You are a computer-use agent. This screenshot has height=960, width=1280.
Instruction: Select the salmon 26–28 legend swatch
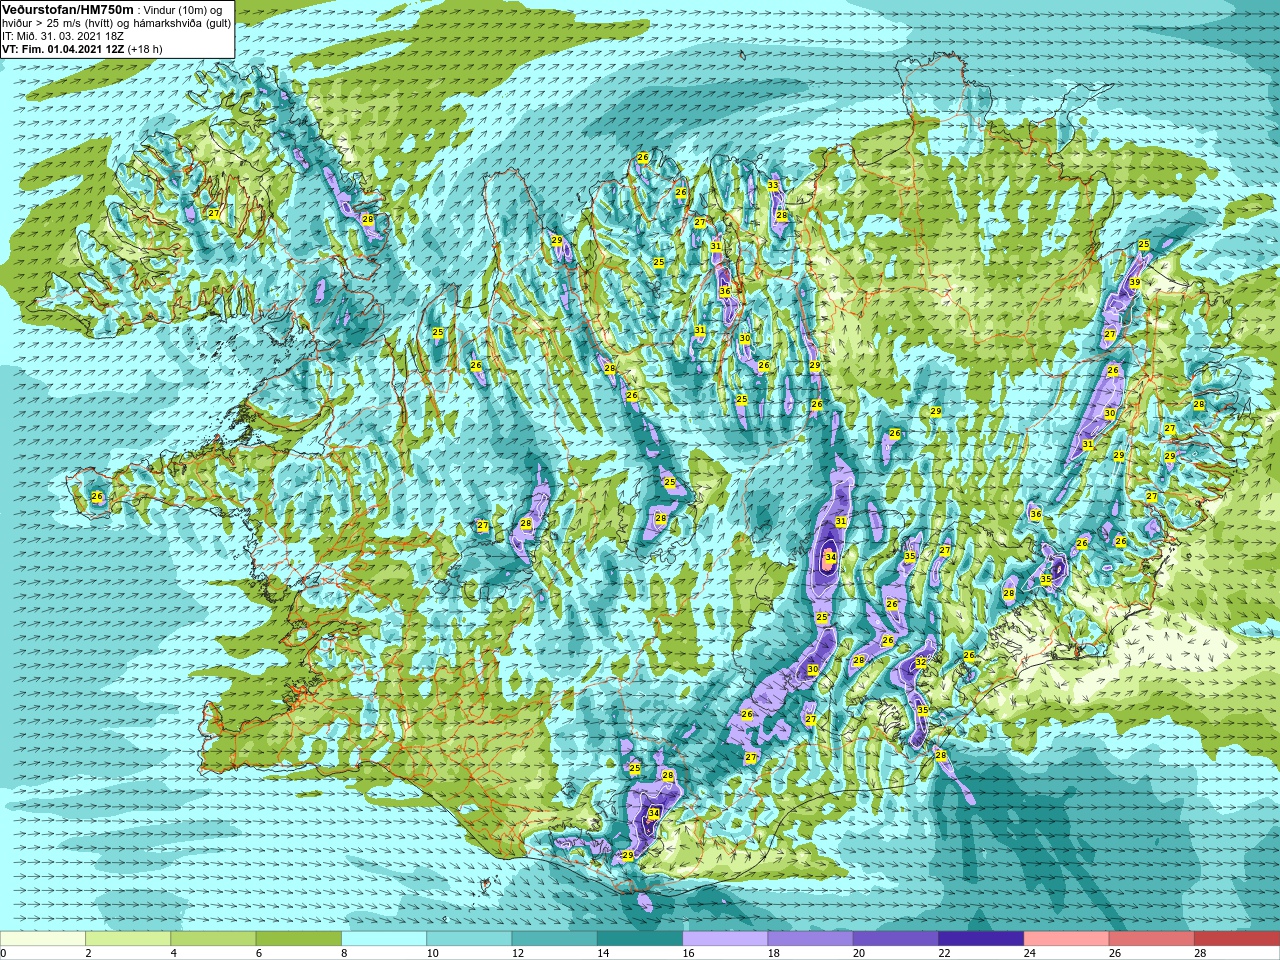[x=1152, y=939]
